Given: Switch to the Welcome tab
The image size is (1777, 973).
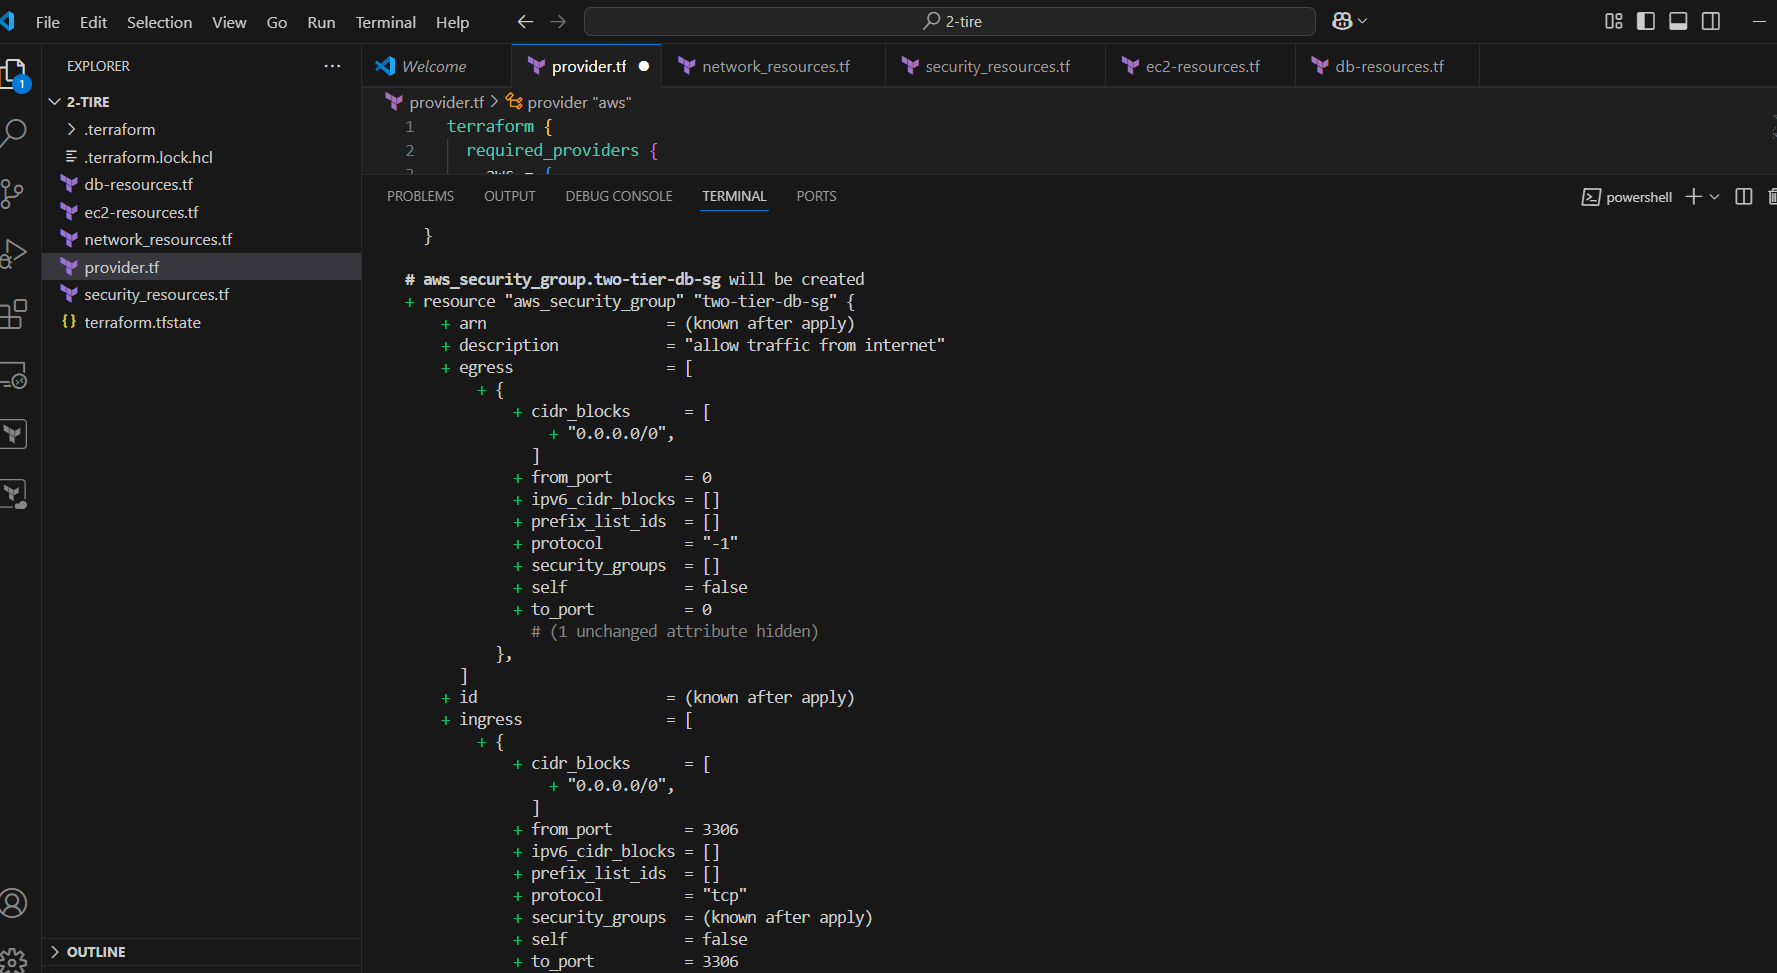Looking at the screenshot, I should 435,66.
